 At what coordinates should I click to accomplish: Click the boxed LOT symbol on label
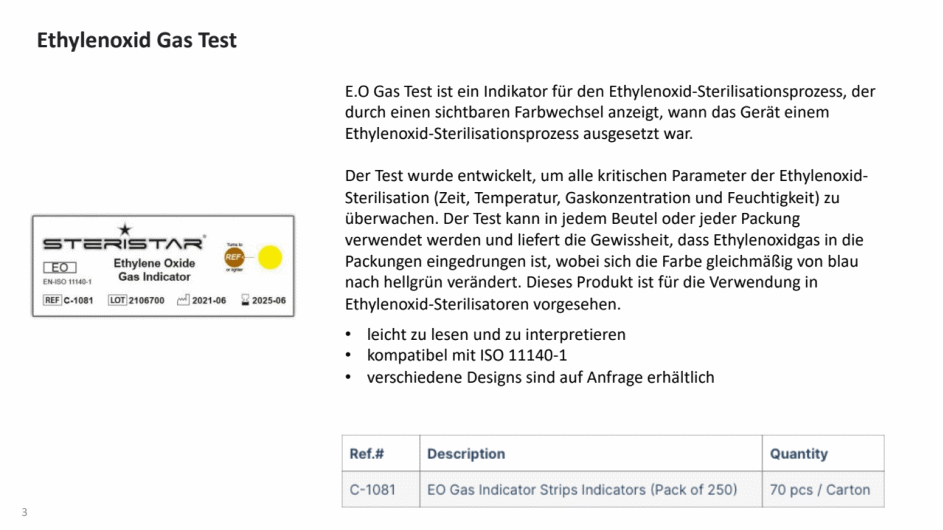tap(117, 300)
